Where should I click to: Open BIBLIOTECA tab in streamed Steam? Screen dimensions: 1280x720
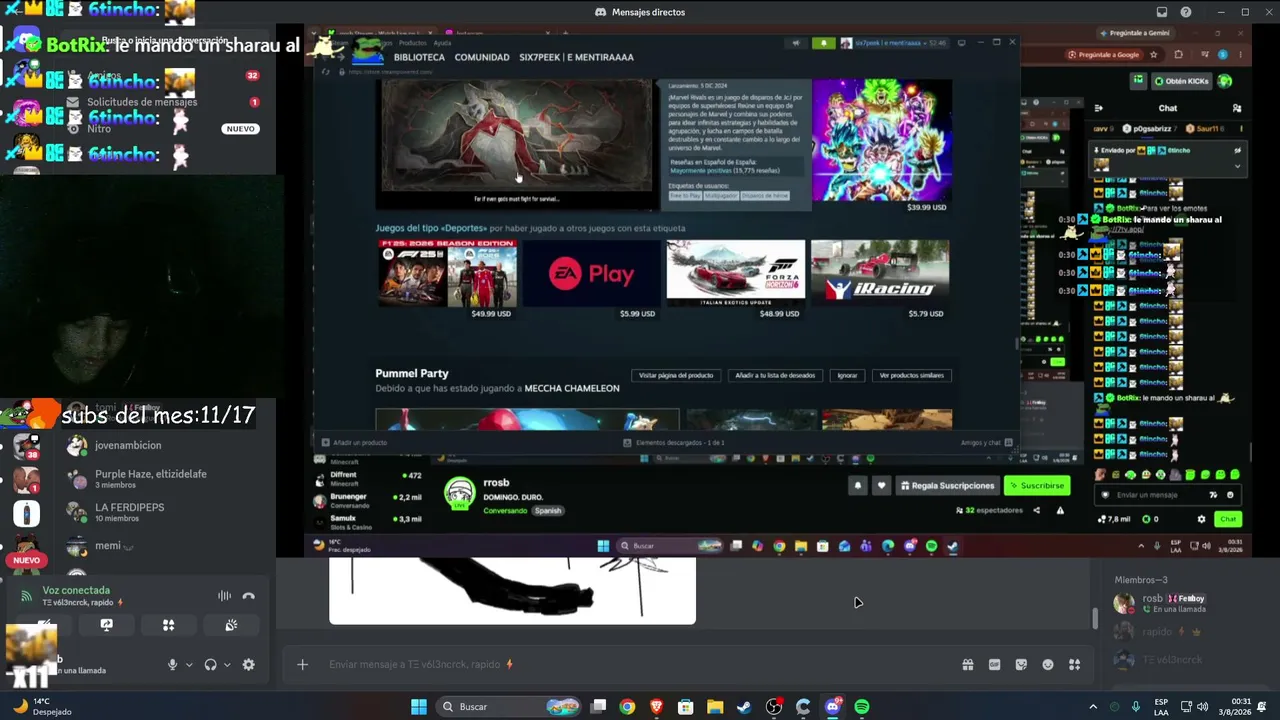(419, 57)
